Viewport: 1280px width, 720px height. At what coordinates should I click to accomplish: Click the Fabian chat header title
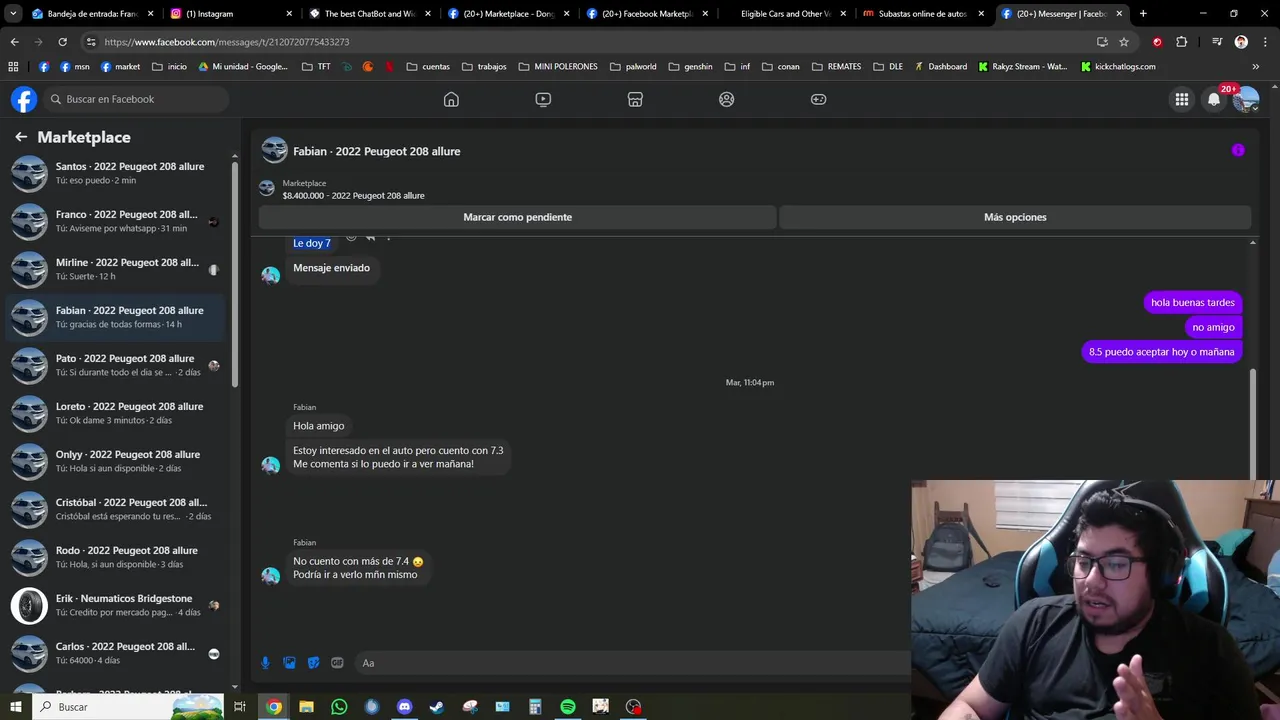point(376,151)
